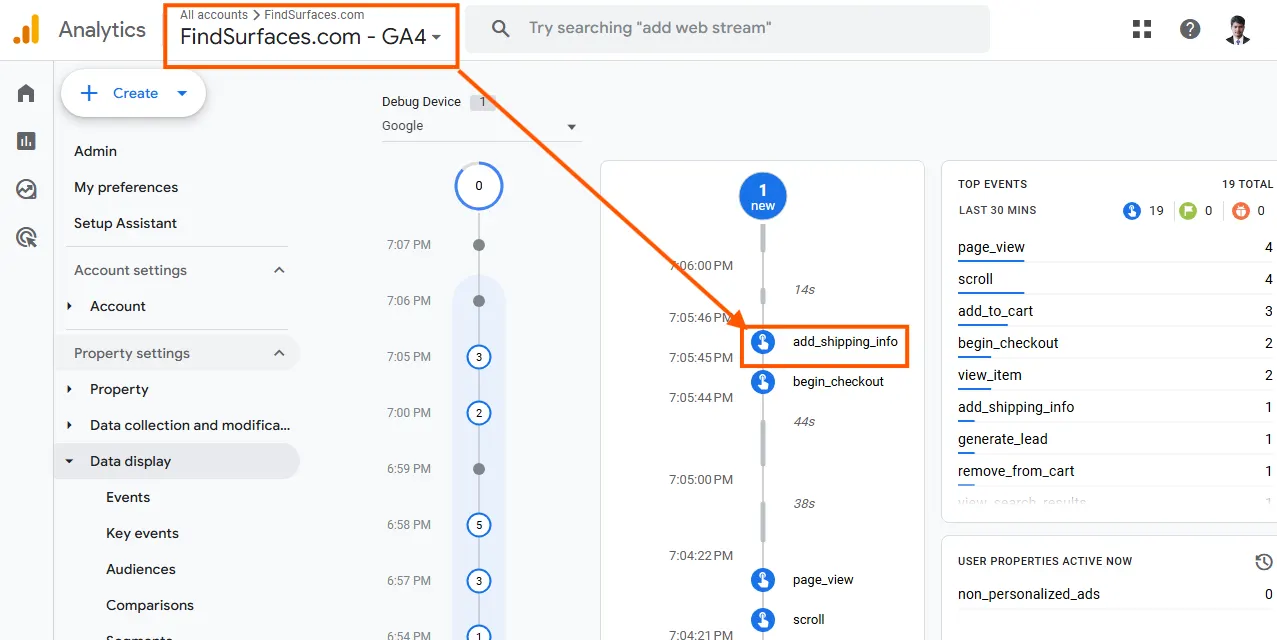Click the circle showing 0 at timeline top

(x=479, y=186)
